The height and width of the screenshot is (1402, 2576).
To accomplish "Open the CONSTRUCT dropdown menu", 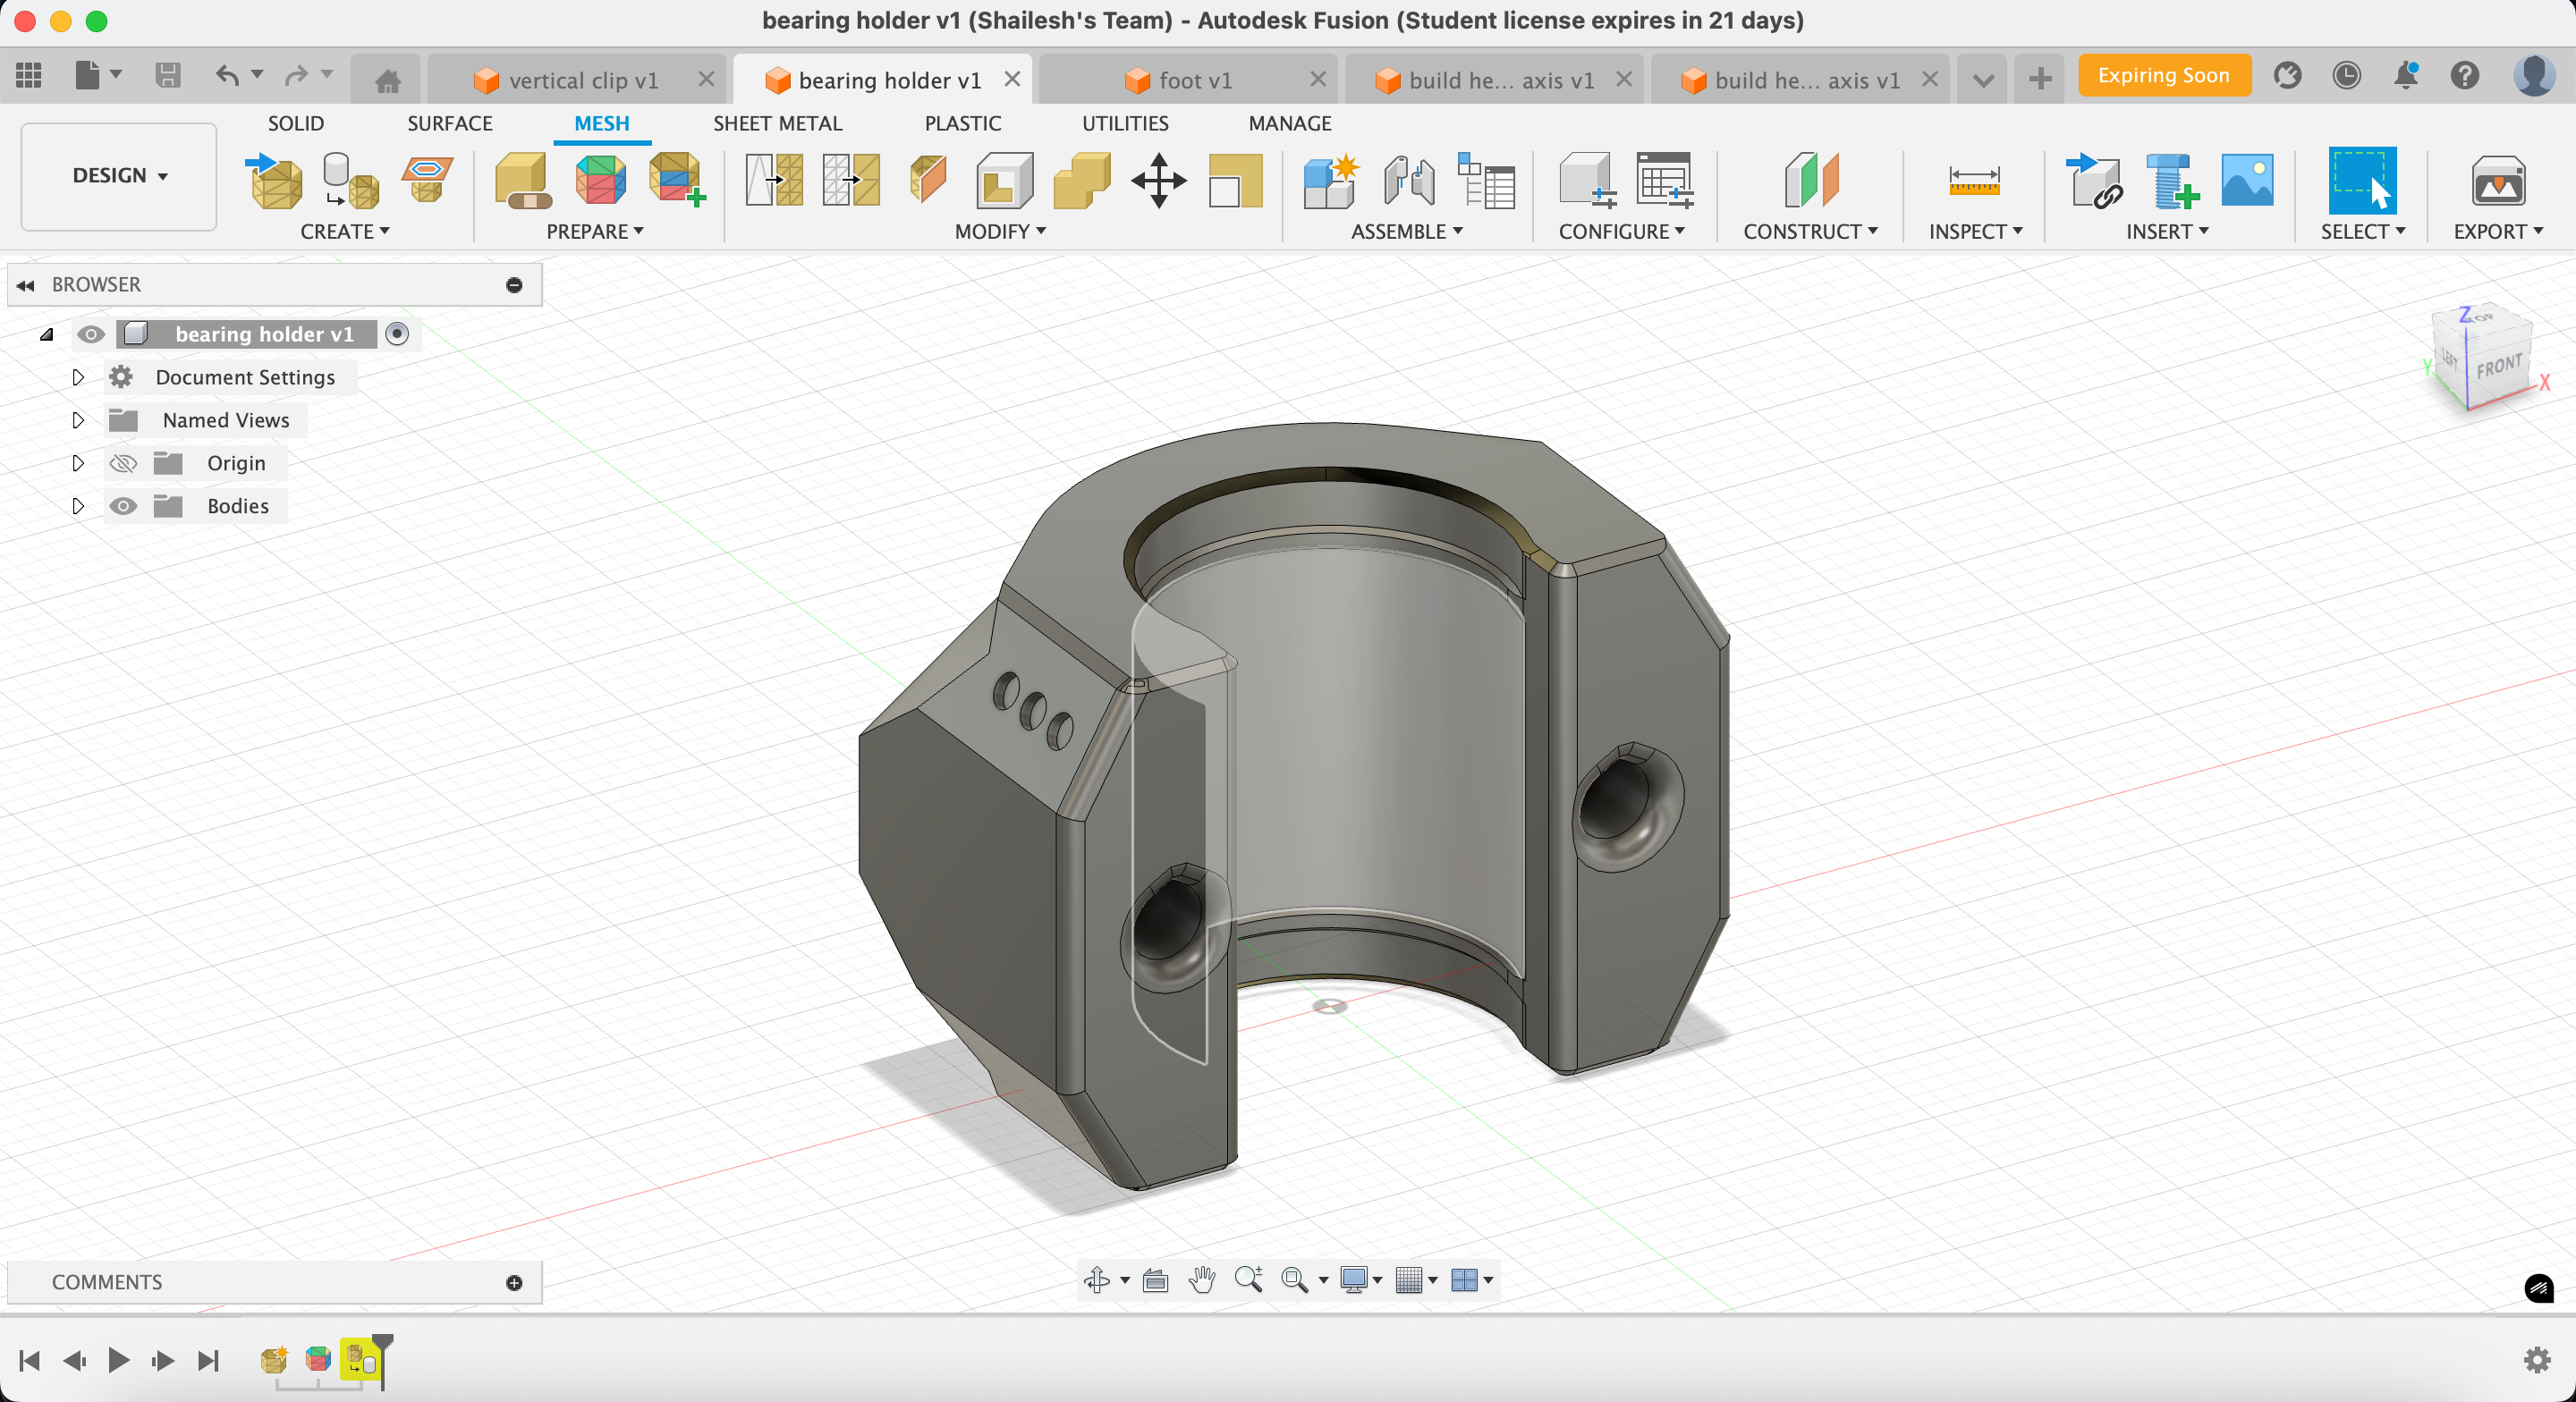I will tap(1810, 231).
